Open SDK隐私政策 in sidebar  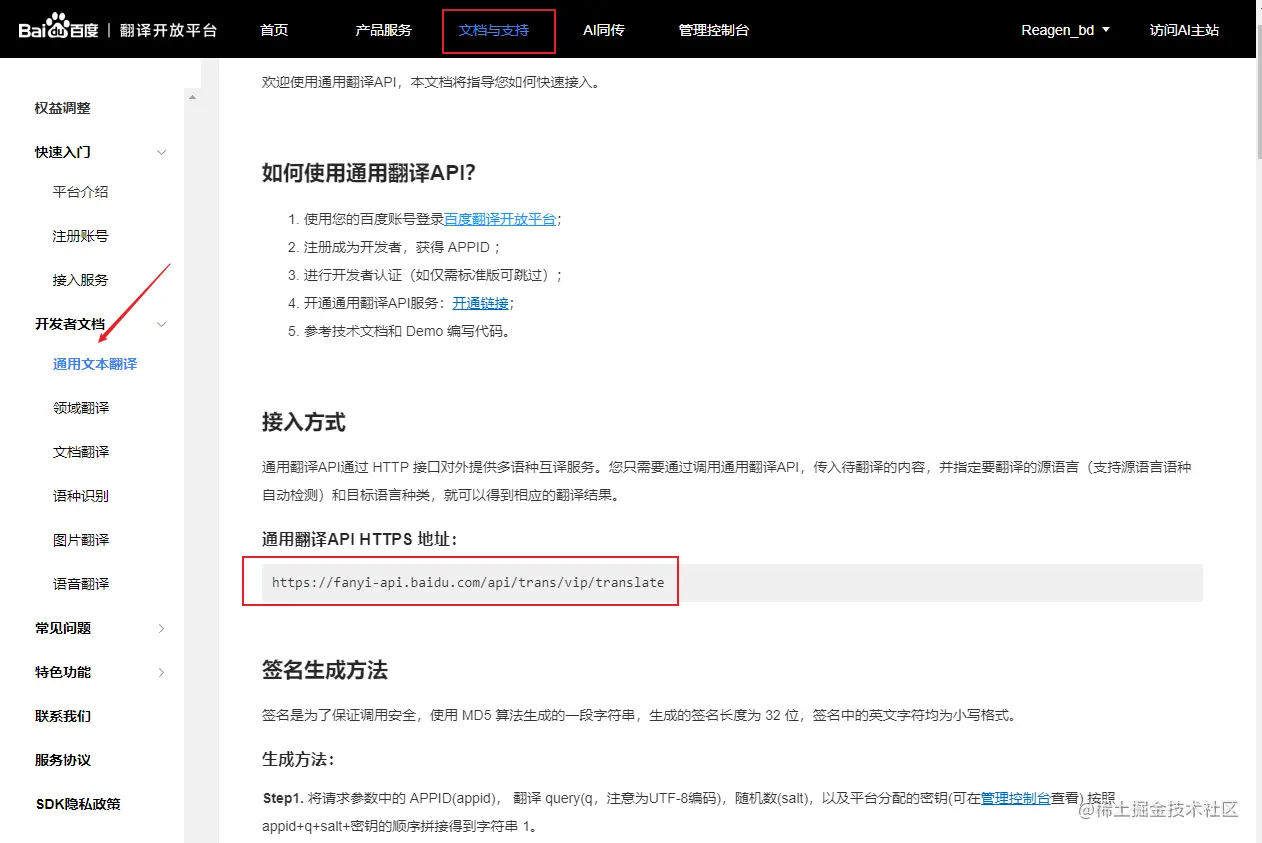coord(78,804)
